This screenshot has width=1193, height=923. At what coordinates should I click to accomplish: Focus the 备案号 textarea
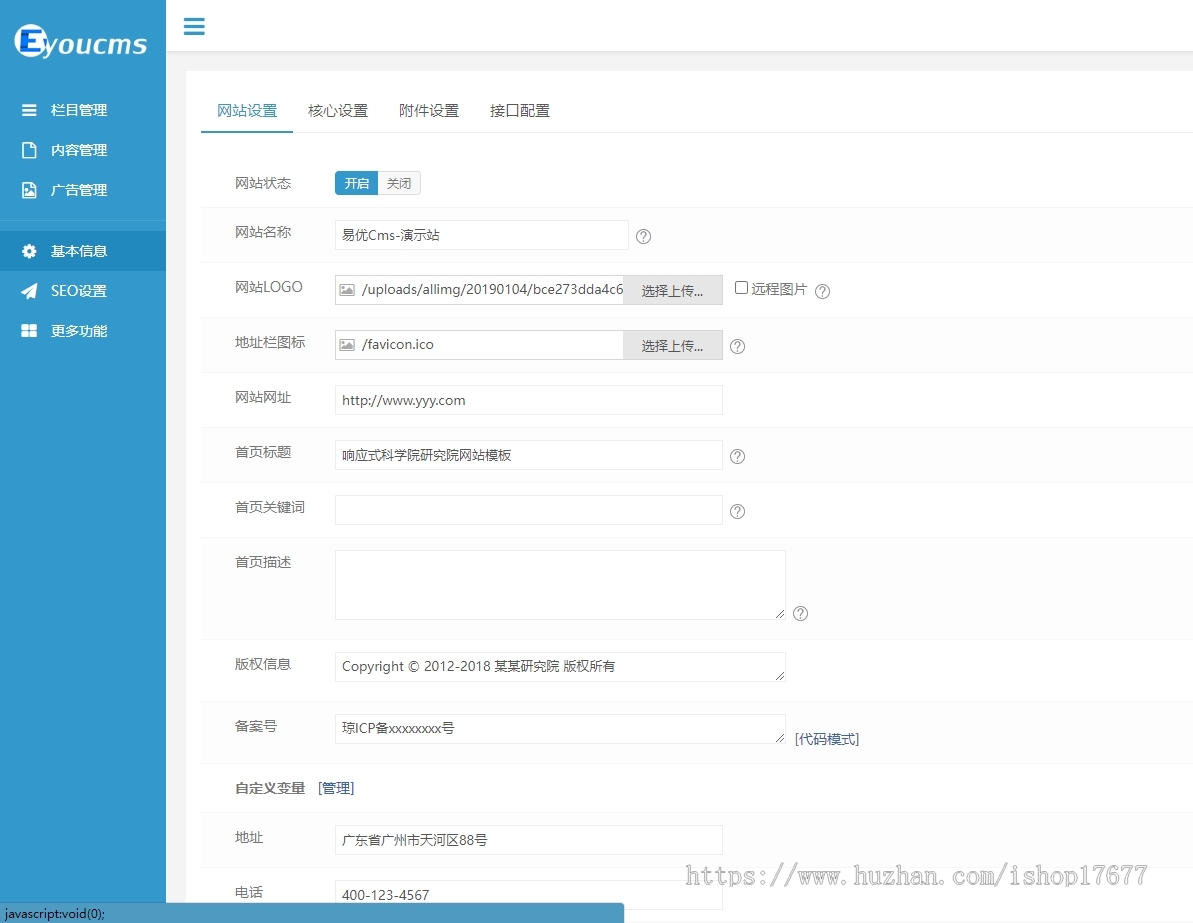coord(560,729)
